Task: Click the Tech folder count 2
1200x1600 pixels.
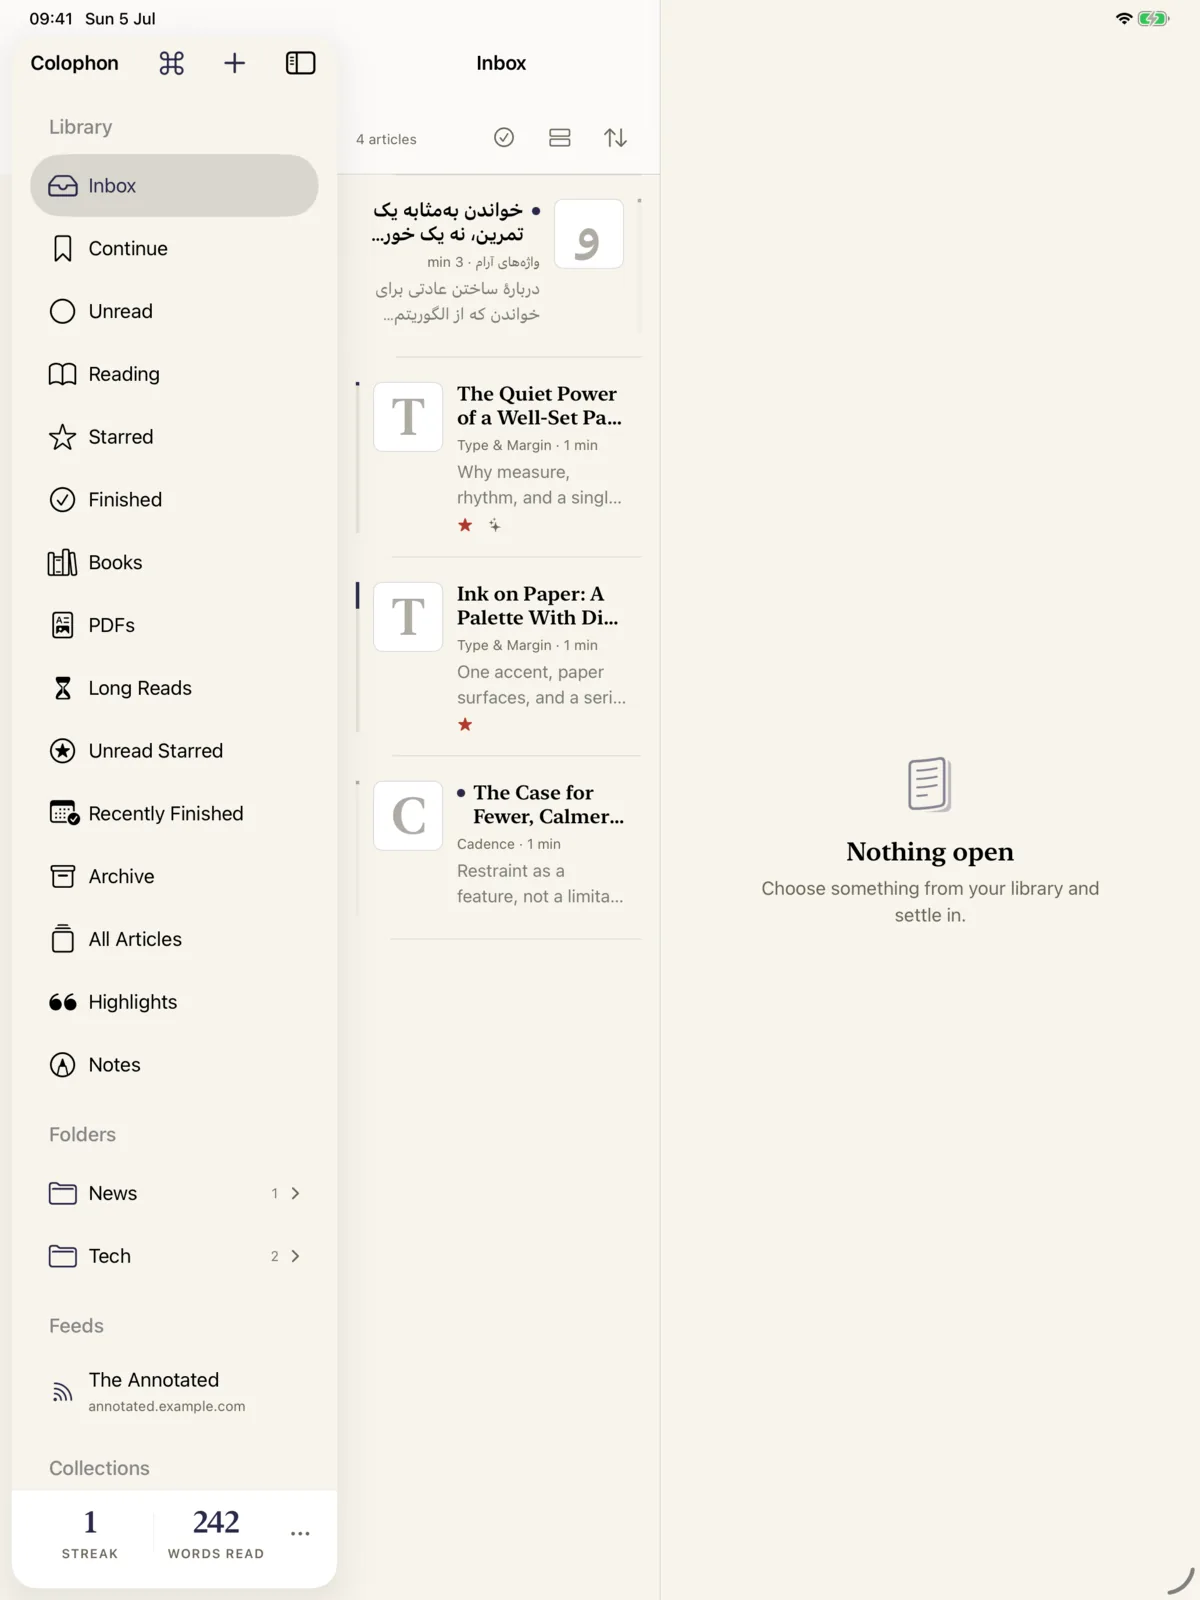Action: [x=275, y=1256]
